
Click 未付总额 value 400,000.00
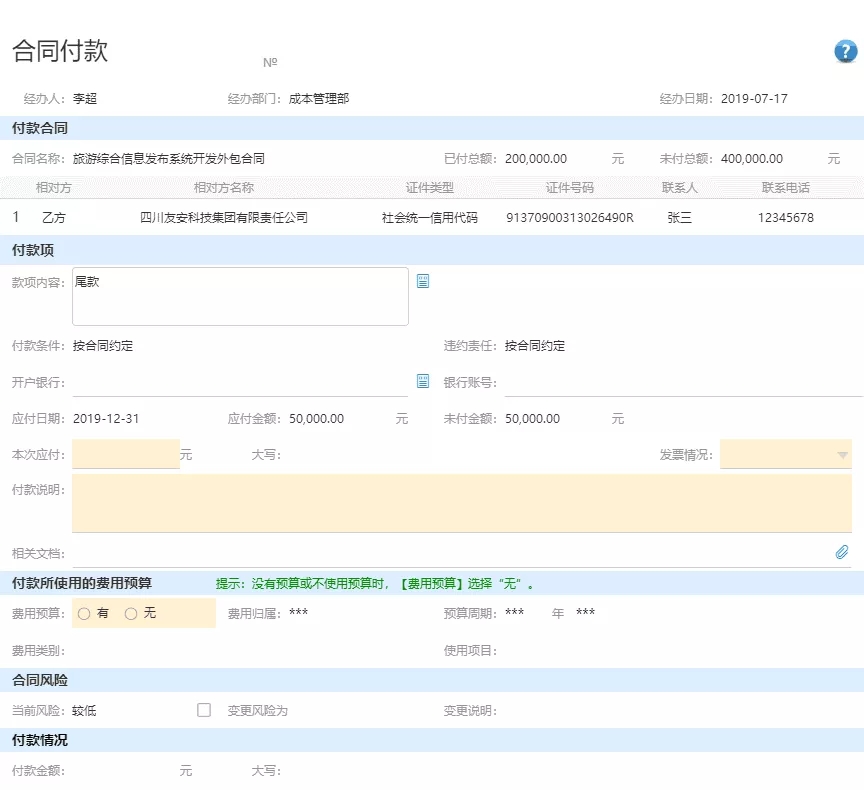752,159
